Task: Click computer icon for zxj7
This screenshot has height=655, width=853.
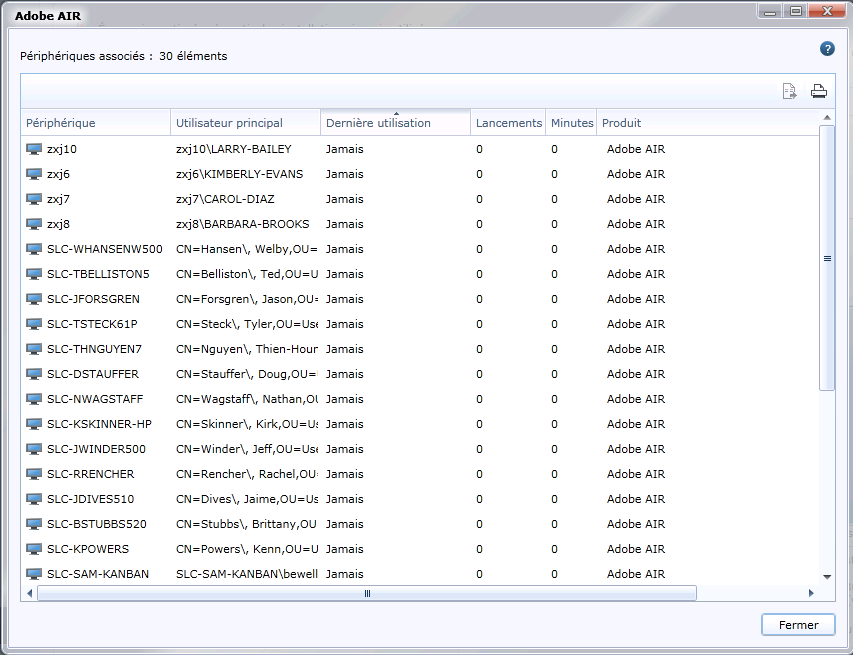Action: click(x=34, y=199)
